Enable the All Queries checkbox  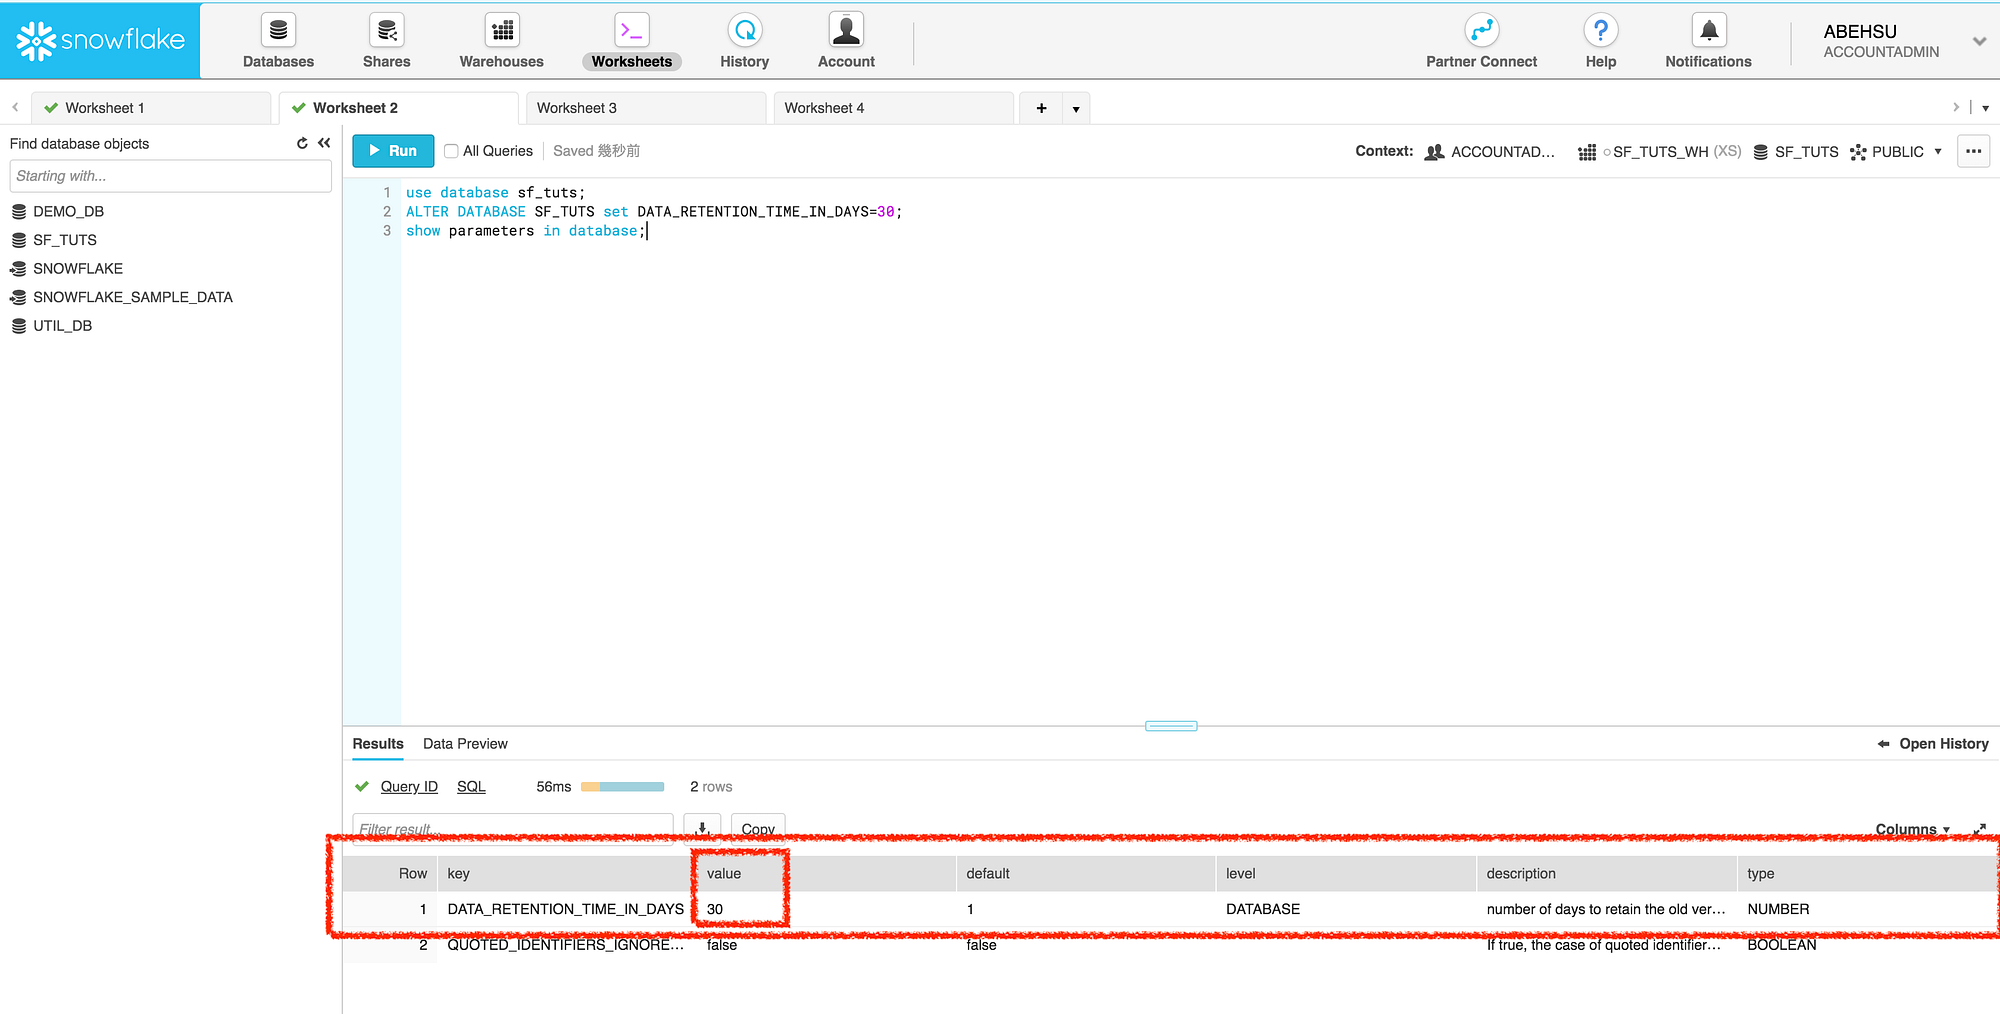pos(451,151)
